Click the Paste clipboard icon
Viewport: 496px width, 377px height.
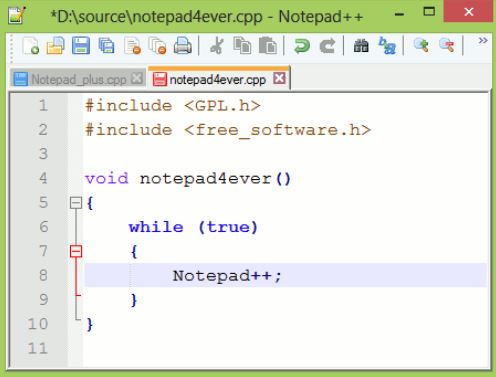click(x=268, y=46)
